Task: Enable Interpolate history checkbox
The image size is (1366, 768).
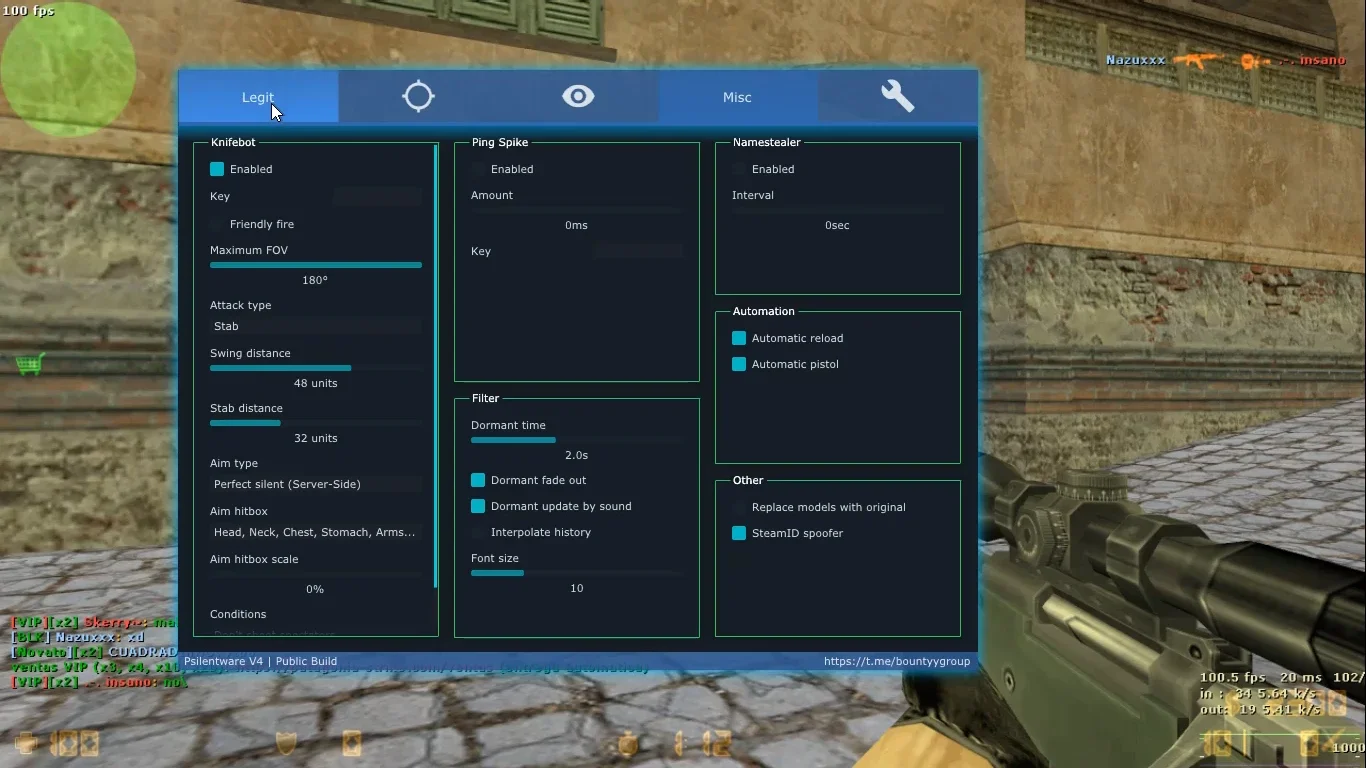Action: pyautogui.click(x=478, y=532)
